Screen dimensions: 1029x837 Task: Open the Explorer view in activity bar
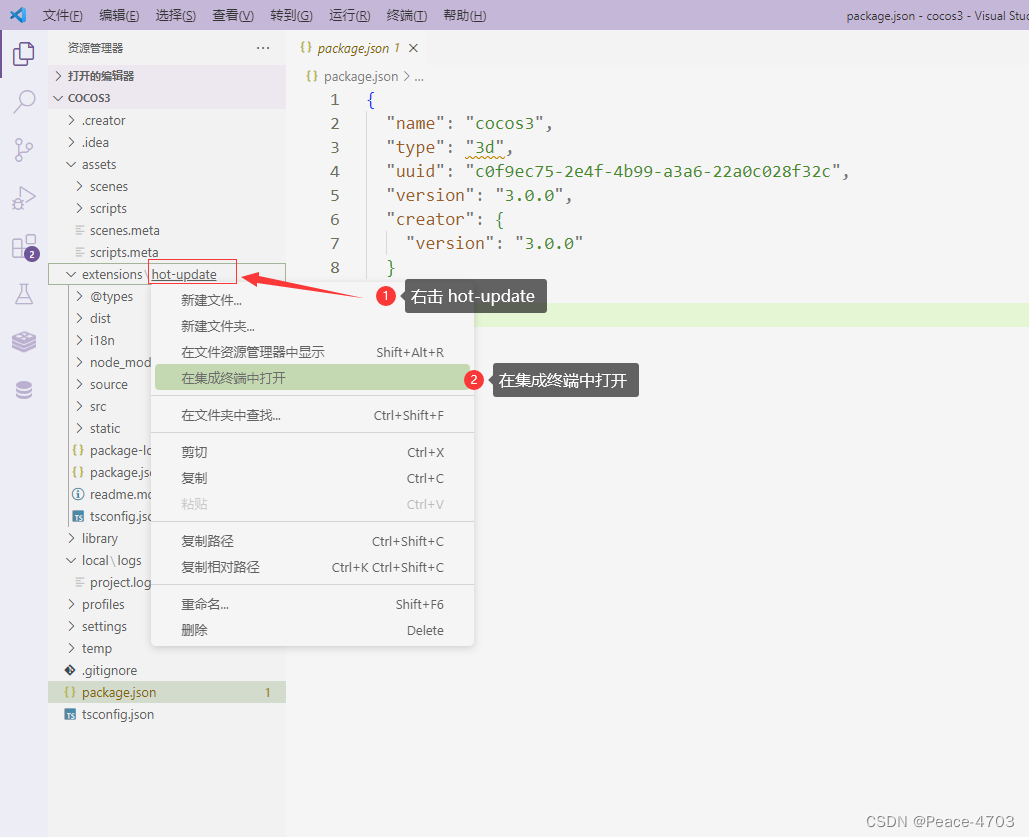[24, 54]
